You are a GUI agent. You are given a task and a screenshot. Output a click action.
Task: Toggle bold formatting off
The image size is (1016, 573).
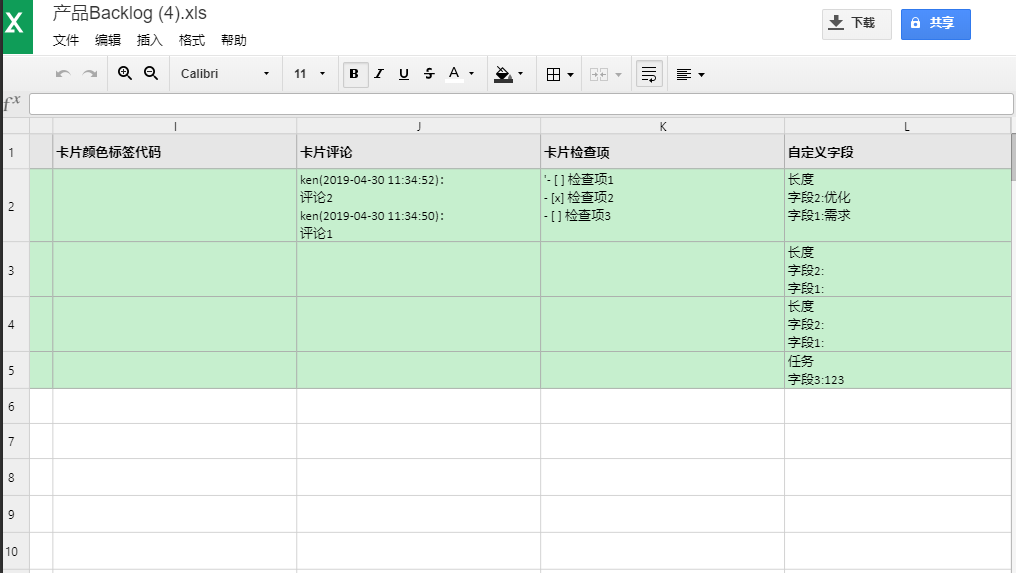click(x=355, y=74)
